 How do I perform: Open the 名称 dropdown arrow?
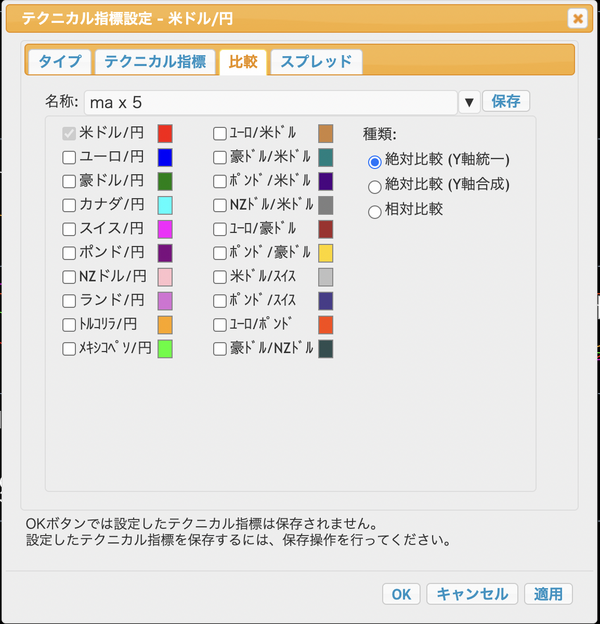click(x=469, y=102)
